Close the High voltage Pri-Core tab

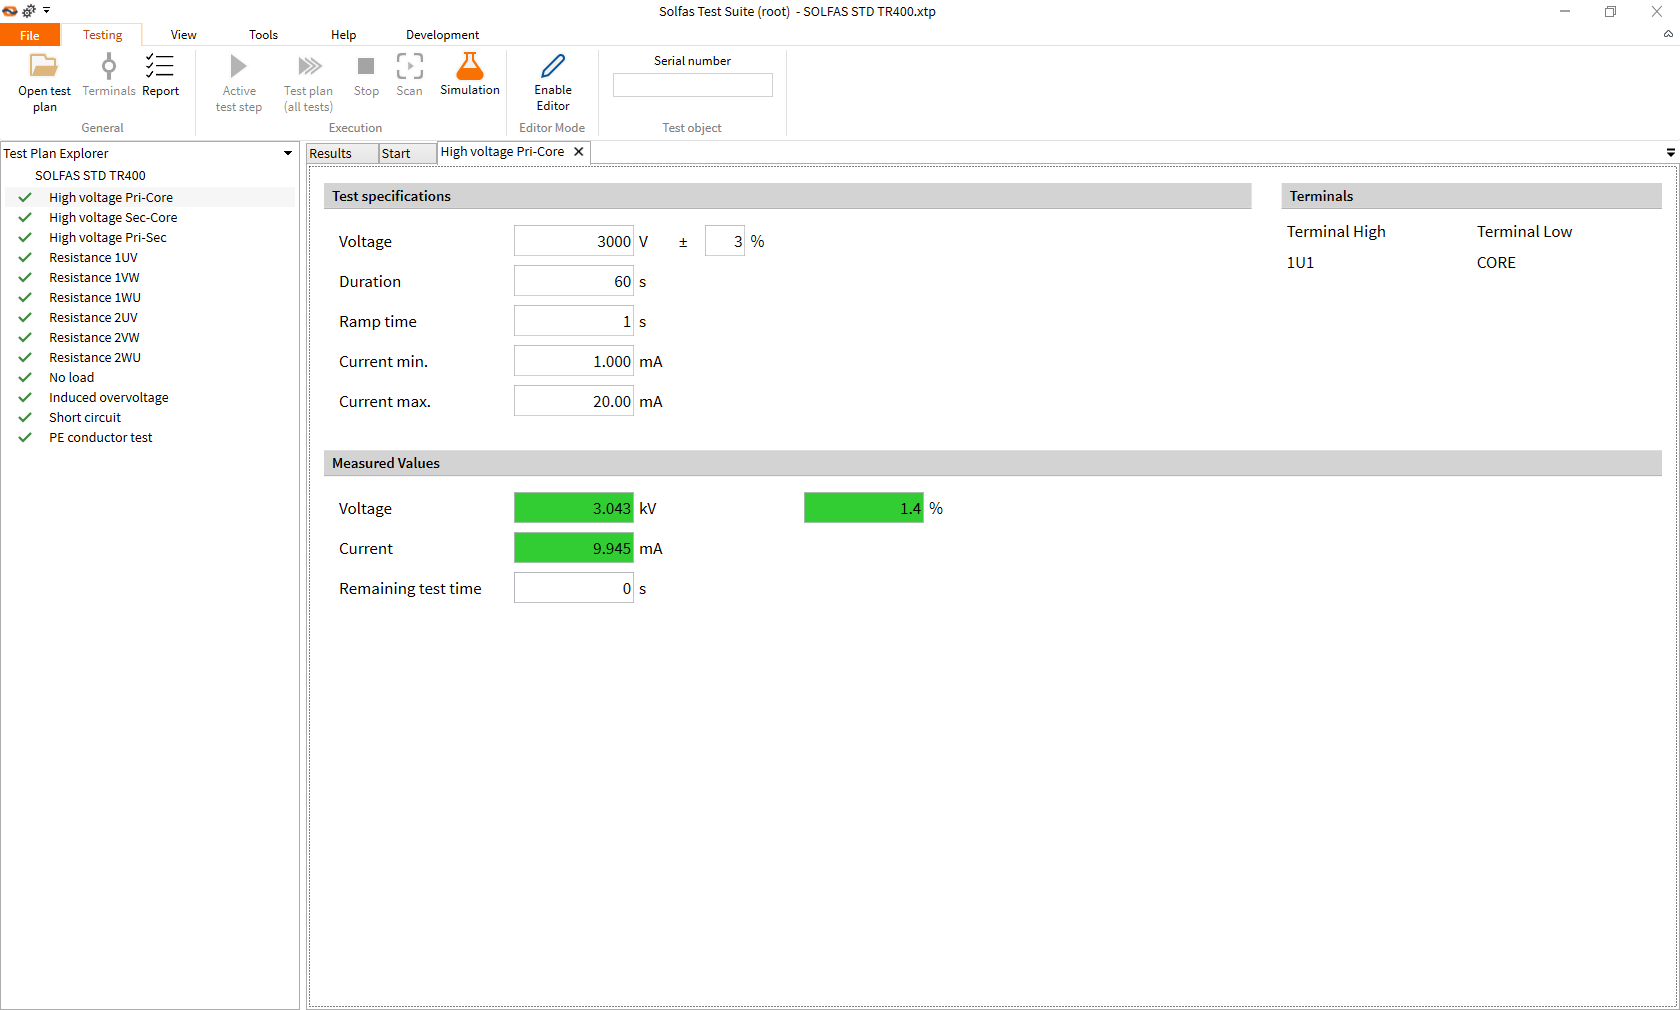(x=578, y=152)
